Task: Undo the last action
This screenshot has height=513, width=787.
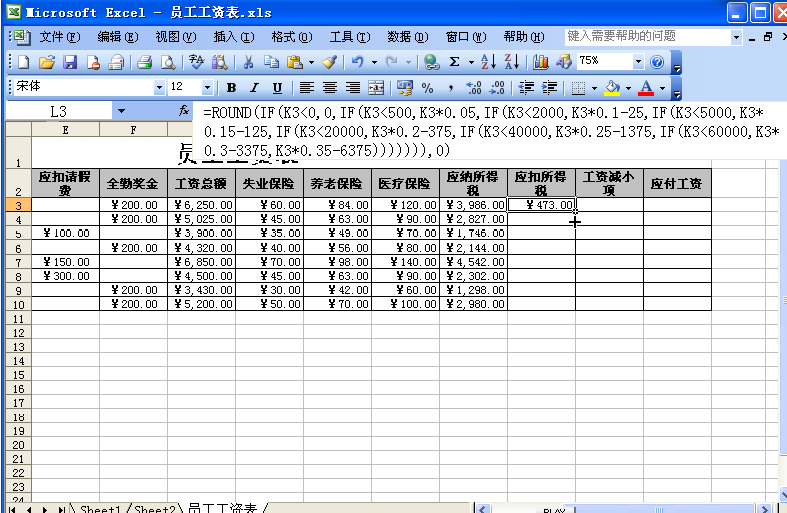Action: tap(357, 62)
